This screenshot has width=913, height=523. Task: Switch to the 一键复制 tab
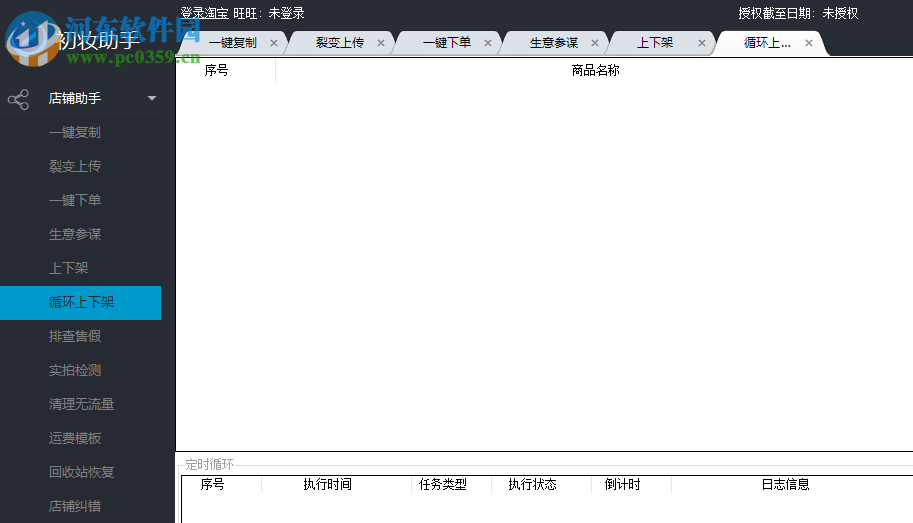point(232,43)
